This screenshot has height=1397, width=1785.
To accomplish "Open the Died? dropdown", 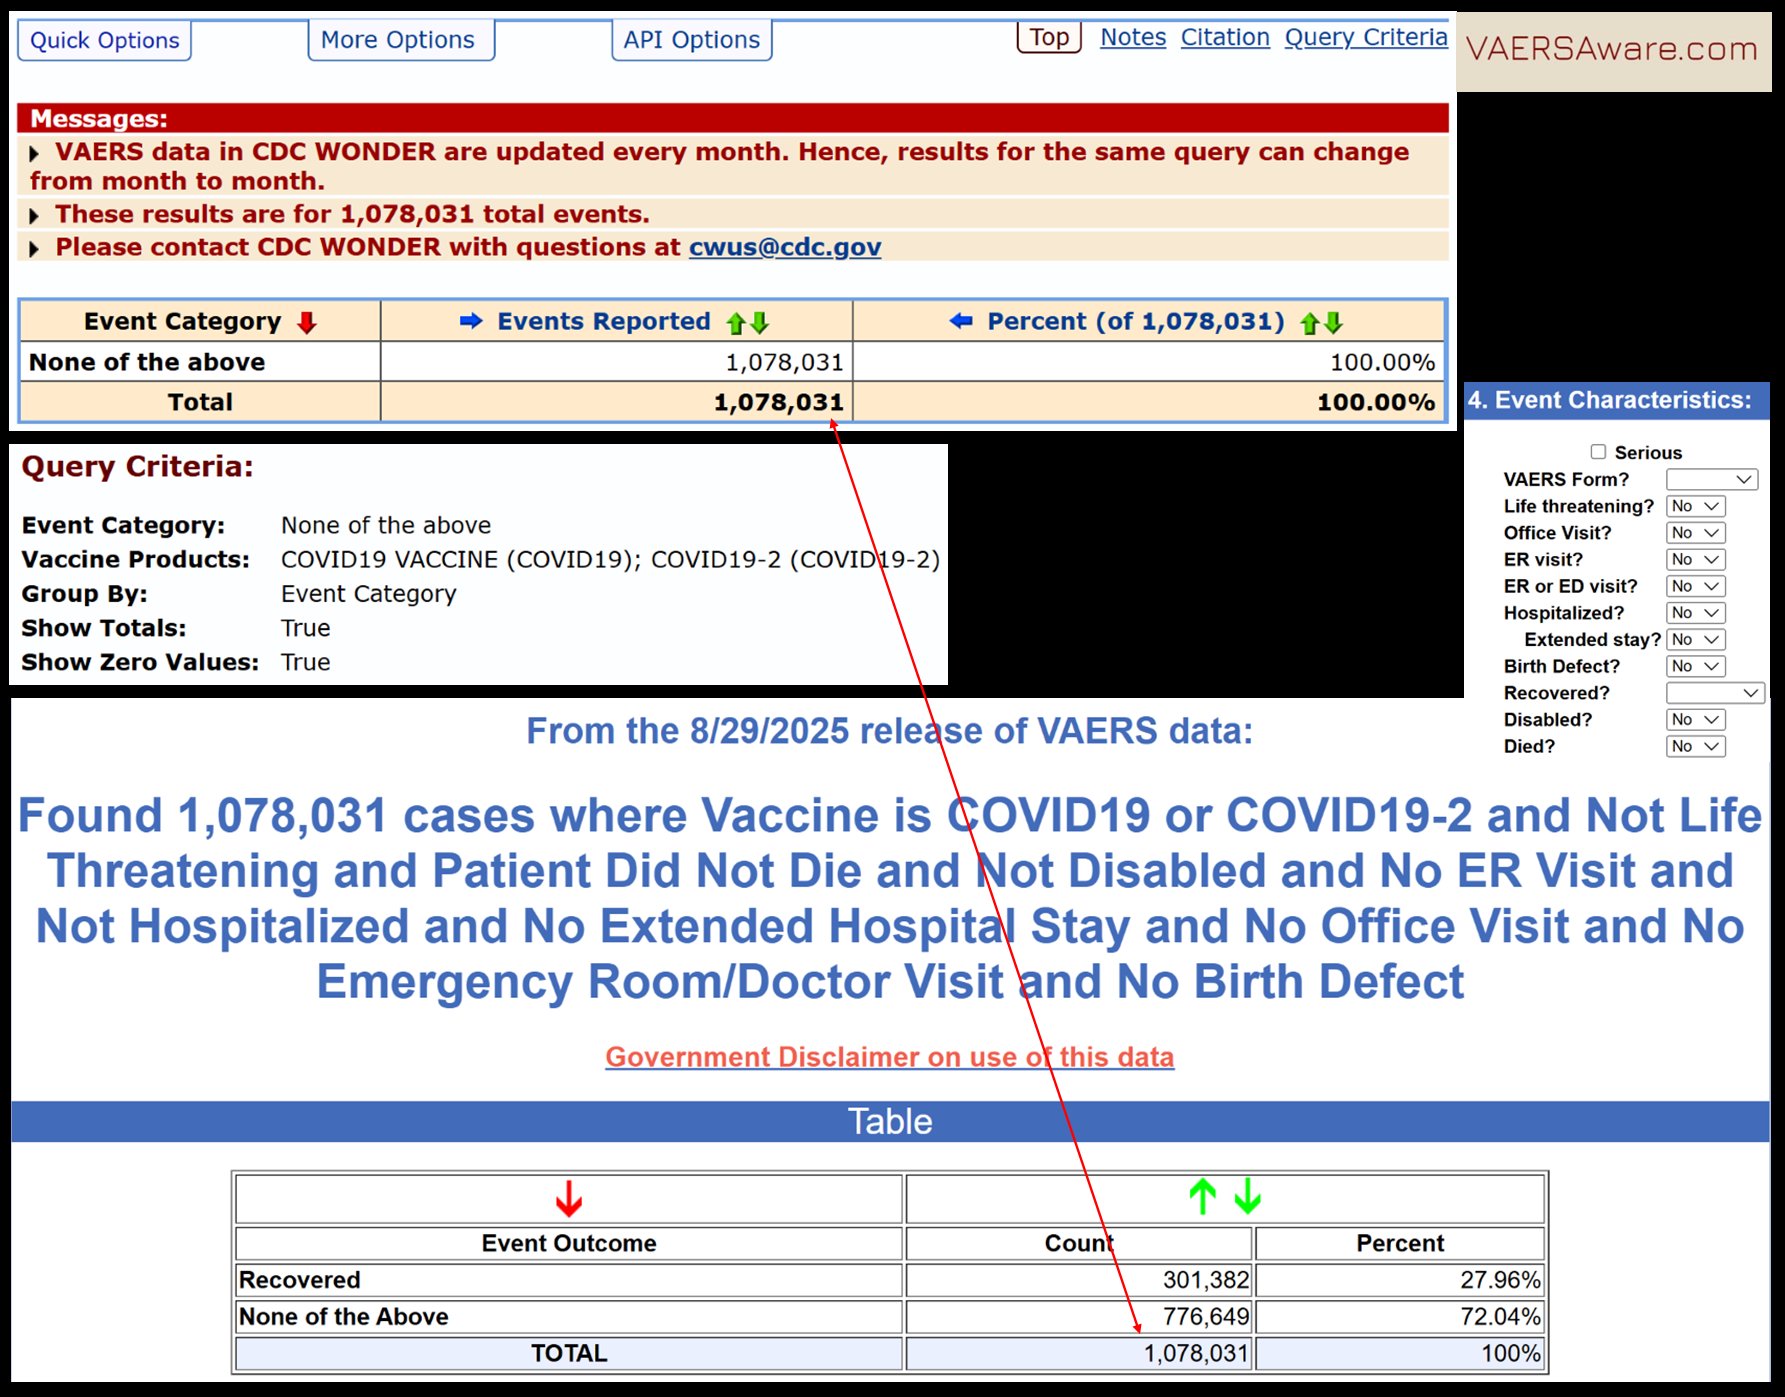I will point(1696,746).
